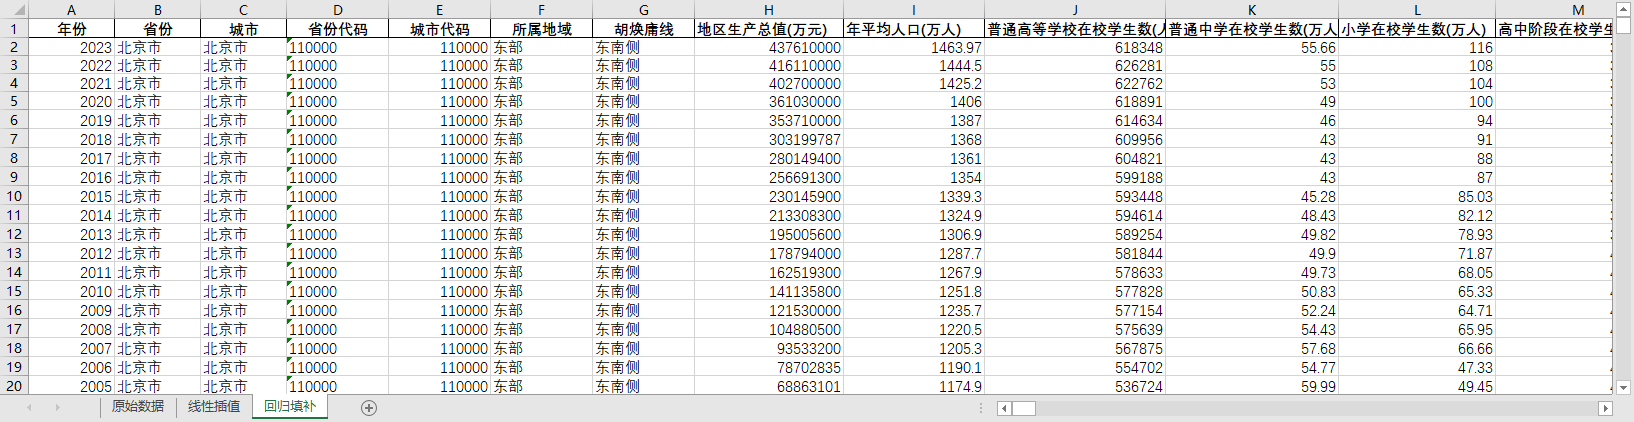
Task: Click GDP value 68863101
Action: coord(769,386)
